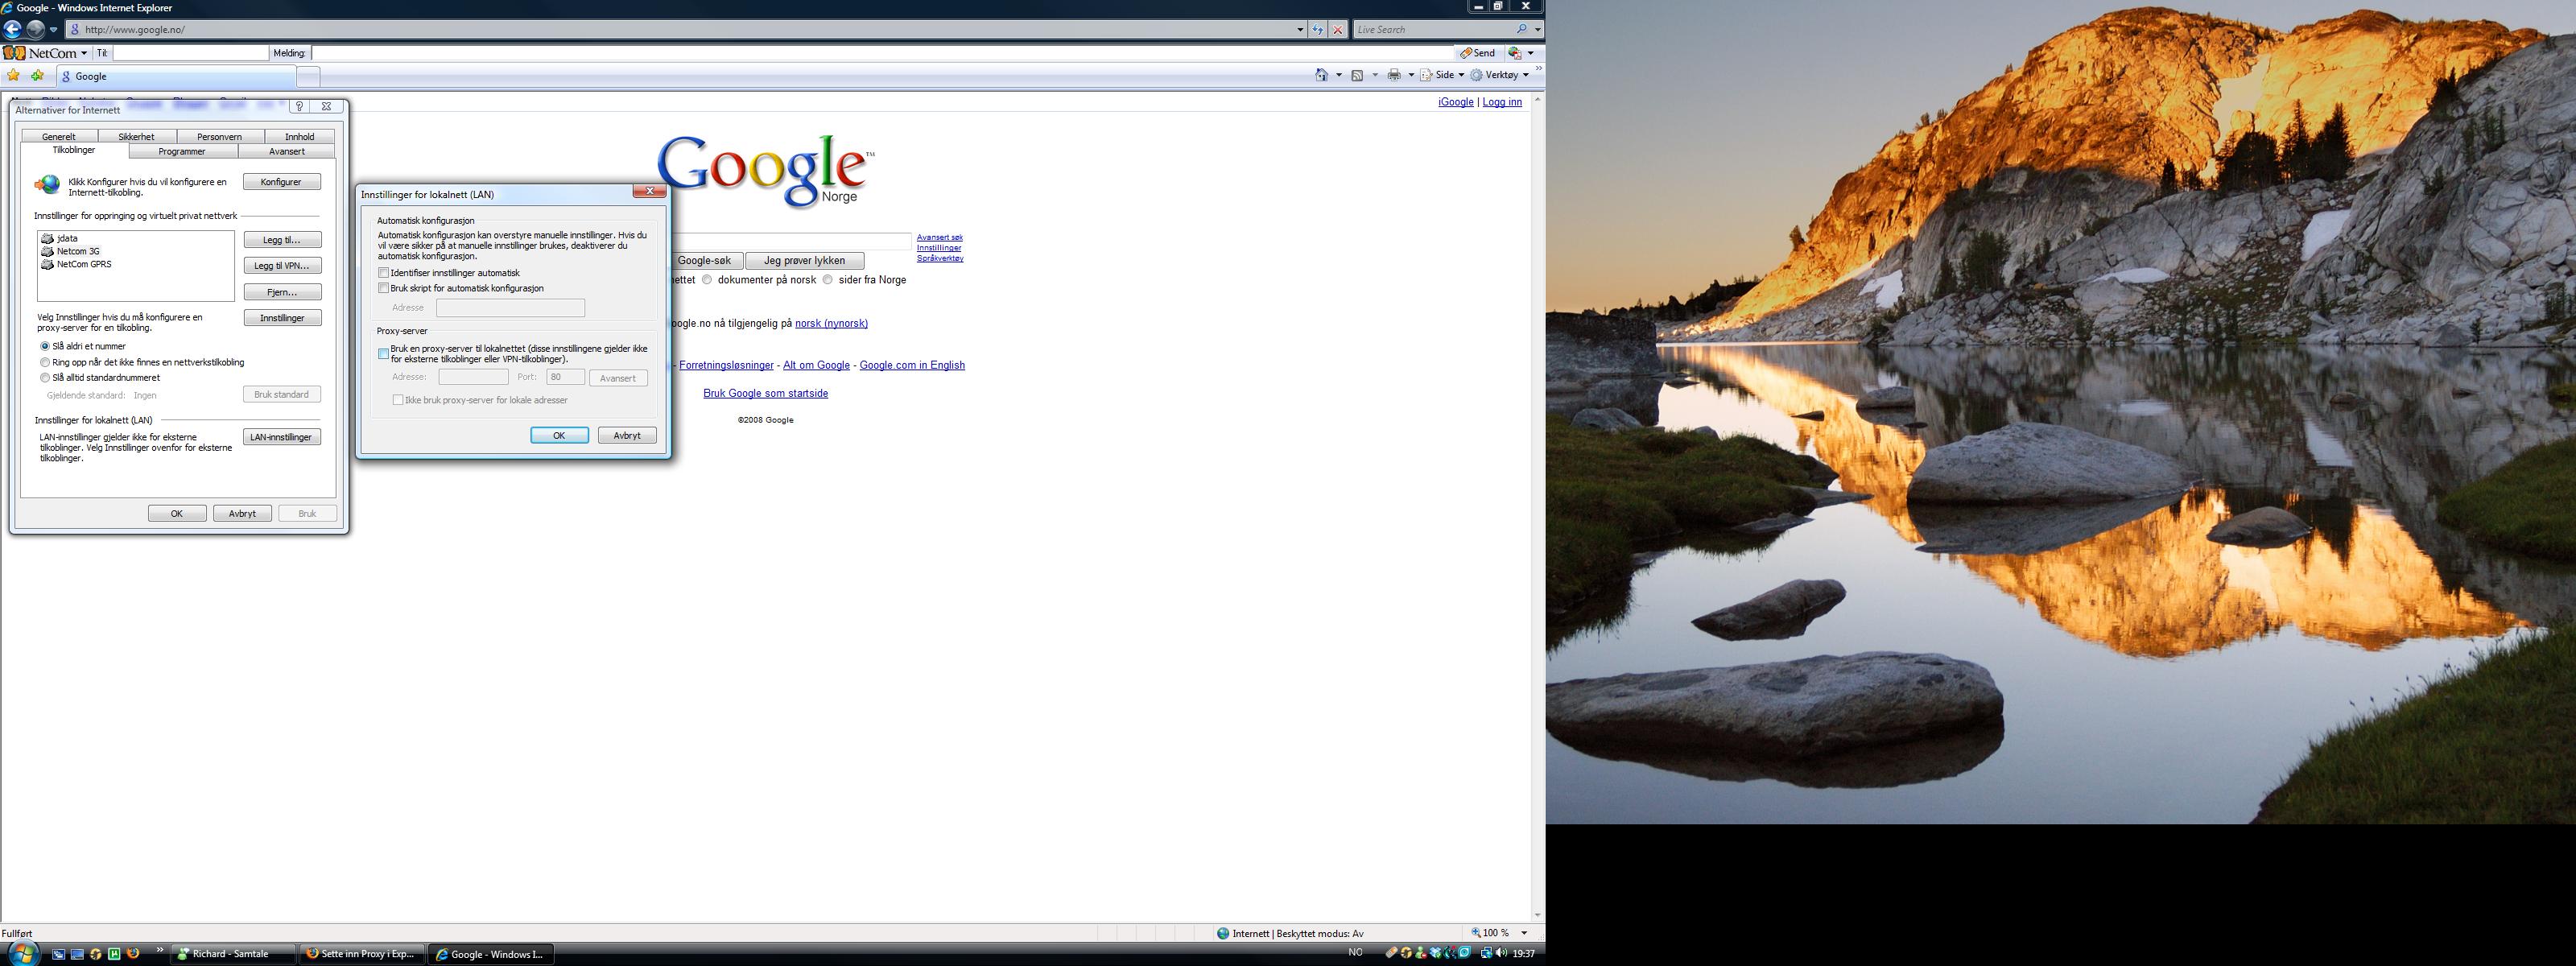
Task: Click Avbryt in the LAN settings dialog
Action: coord(627,435)
